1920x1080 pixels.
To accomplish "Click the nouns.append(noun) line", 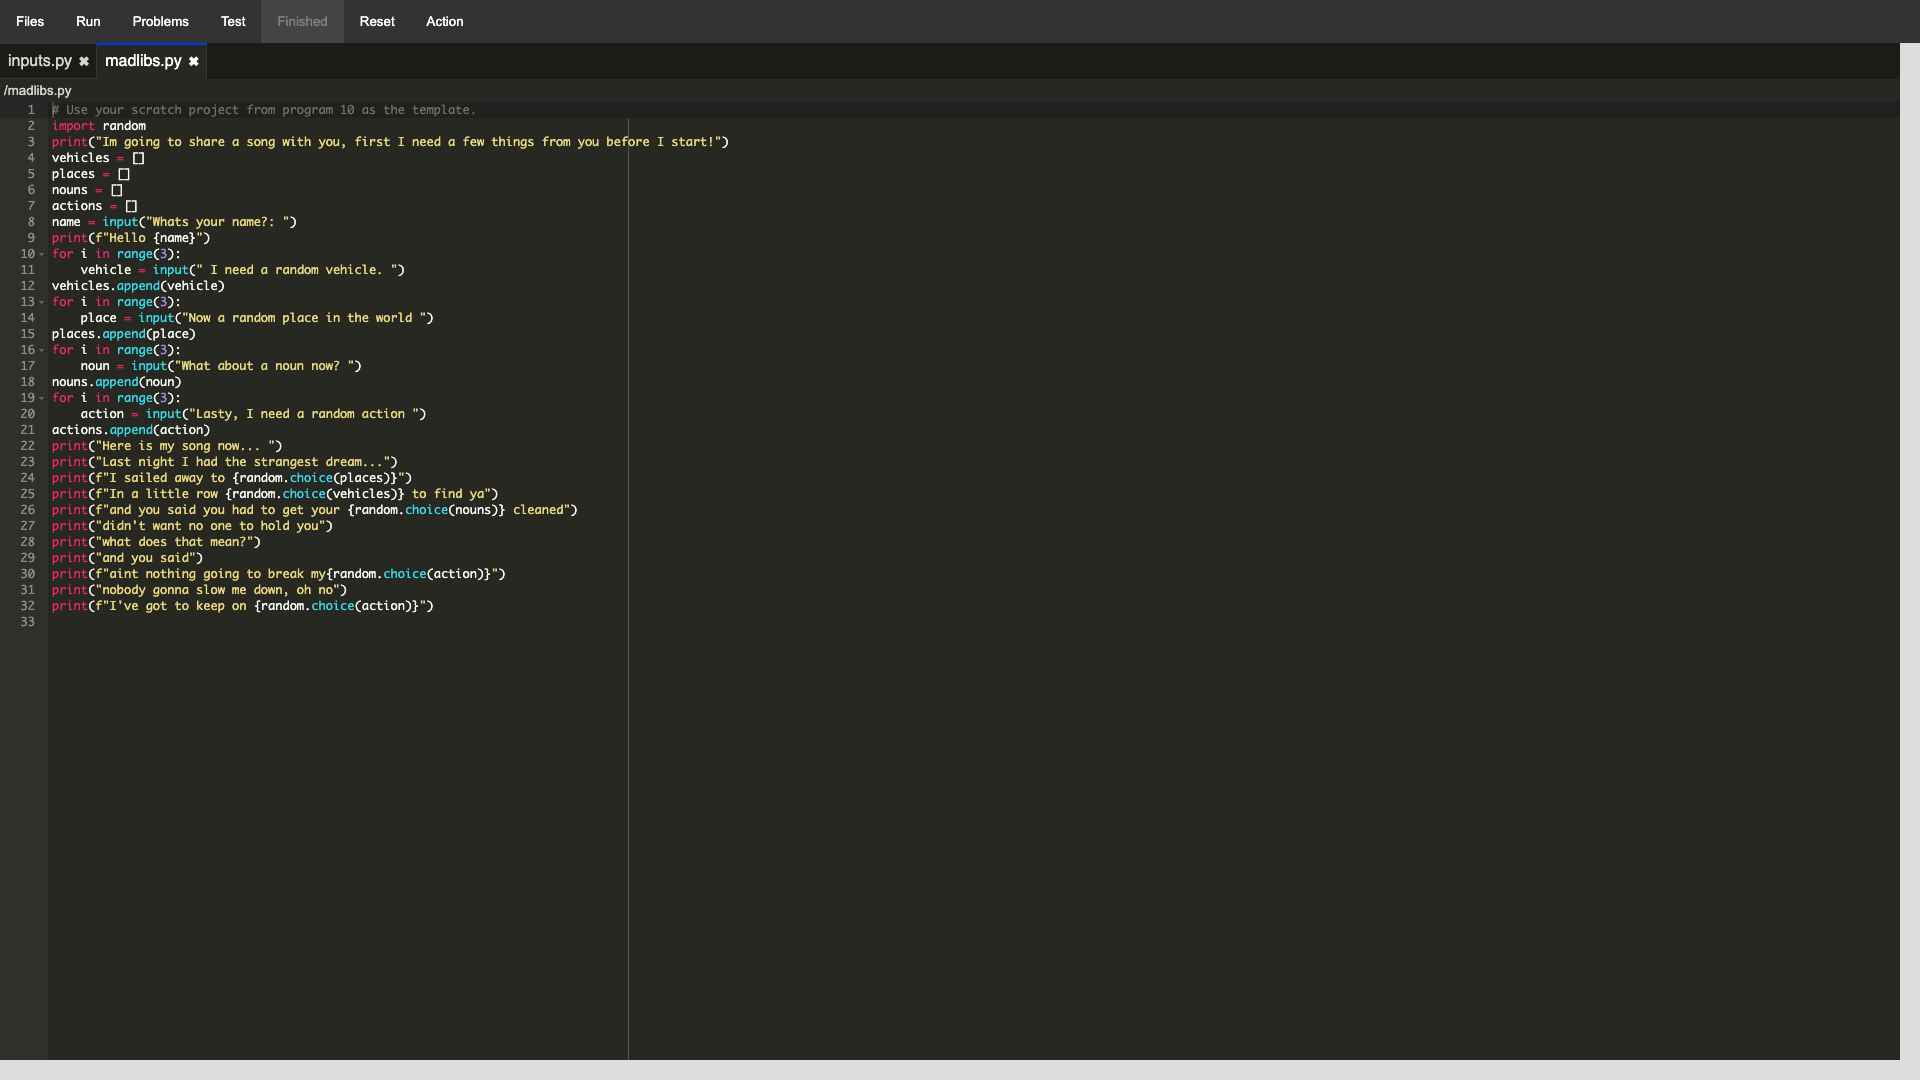I will [x=117, y=382].
